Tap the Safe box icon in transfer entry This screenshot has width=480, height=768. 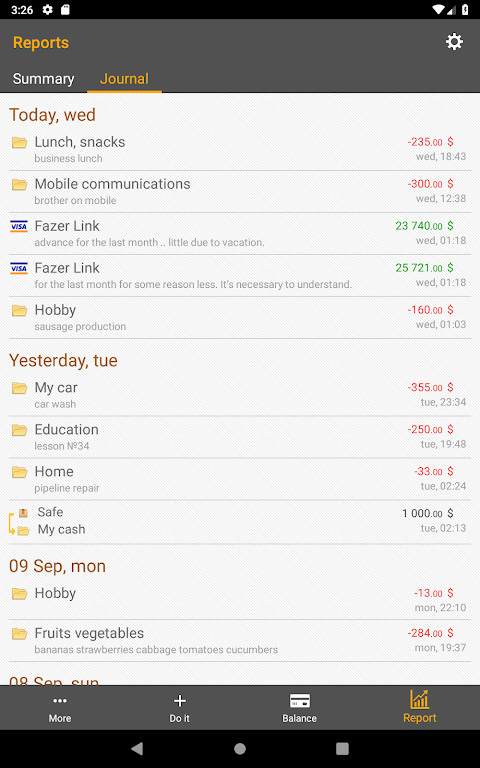coord(23,513)
